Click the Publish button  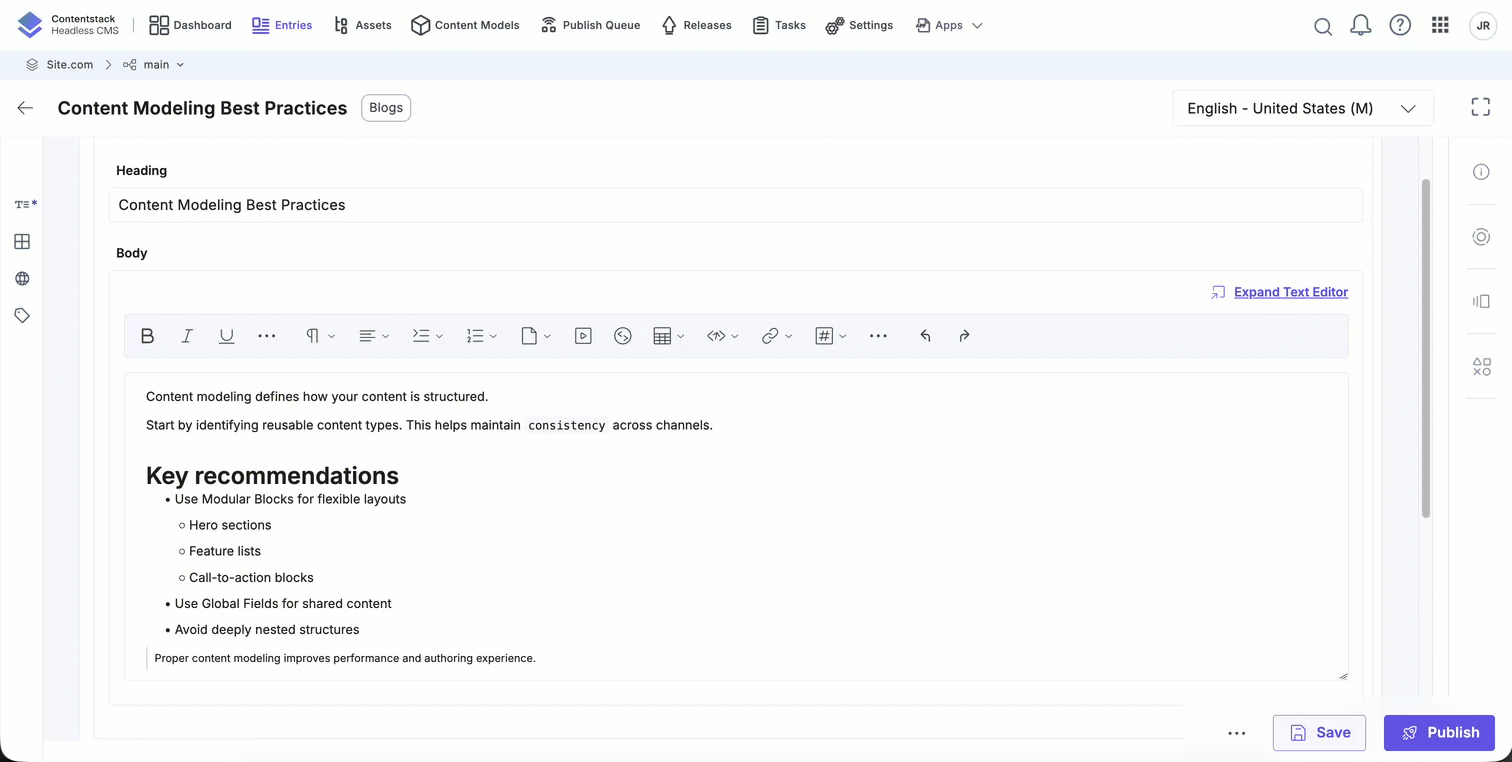point(1439,733)
